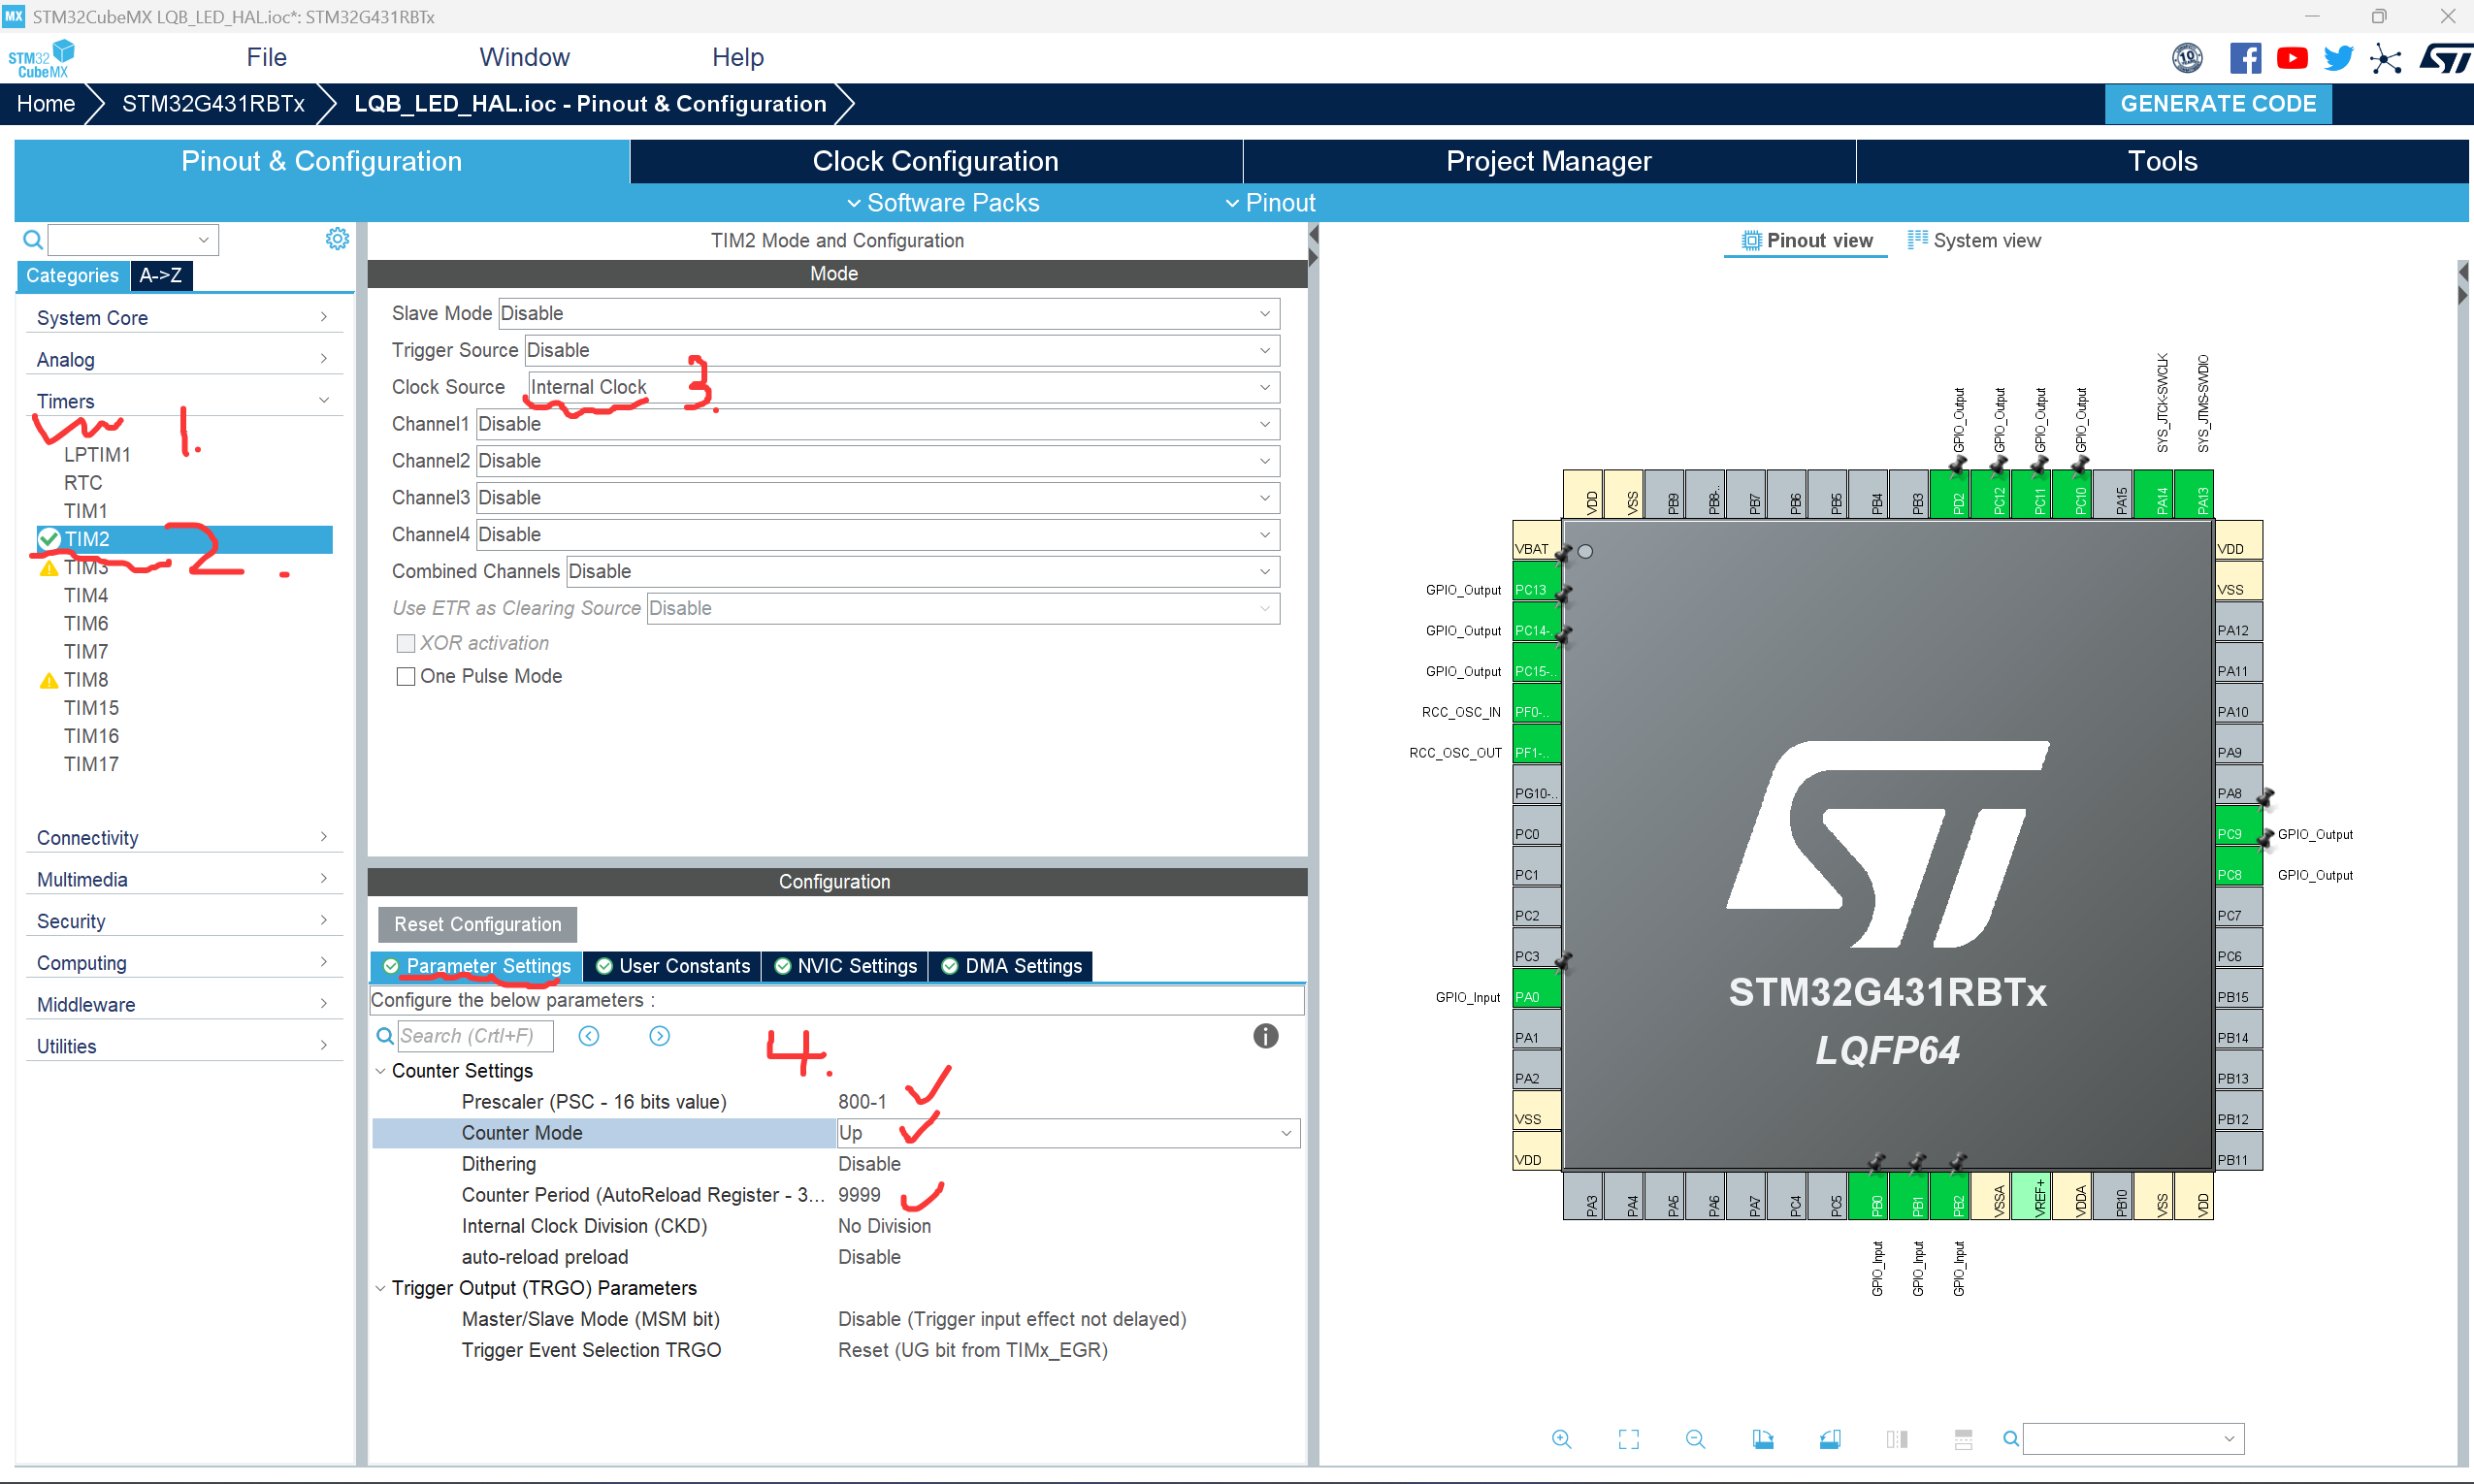The image size is (2474, 1484).
Task: Open the NVIC Settings tab
Action: [x=845, y=966]
